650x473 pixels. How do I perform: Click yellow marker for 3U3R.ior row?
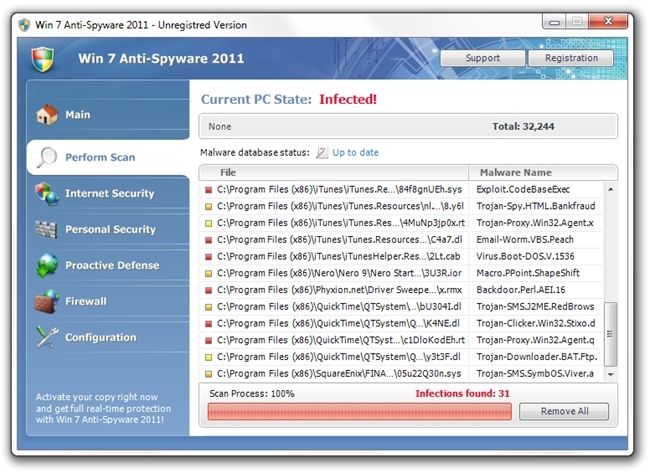tap(209, 274)
